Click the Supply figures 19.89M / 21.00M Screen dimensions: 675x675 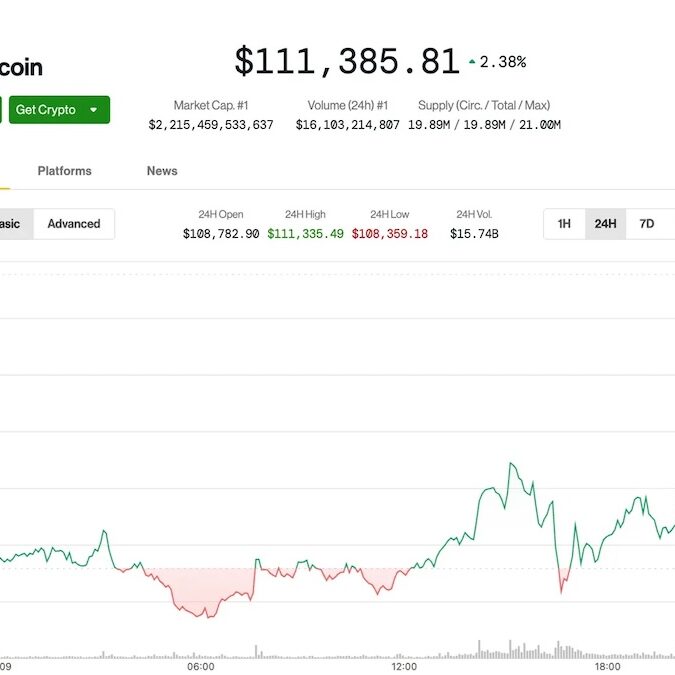[484, 125]
